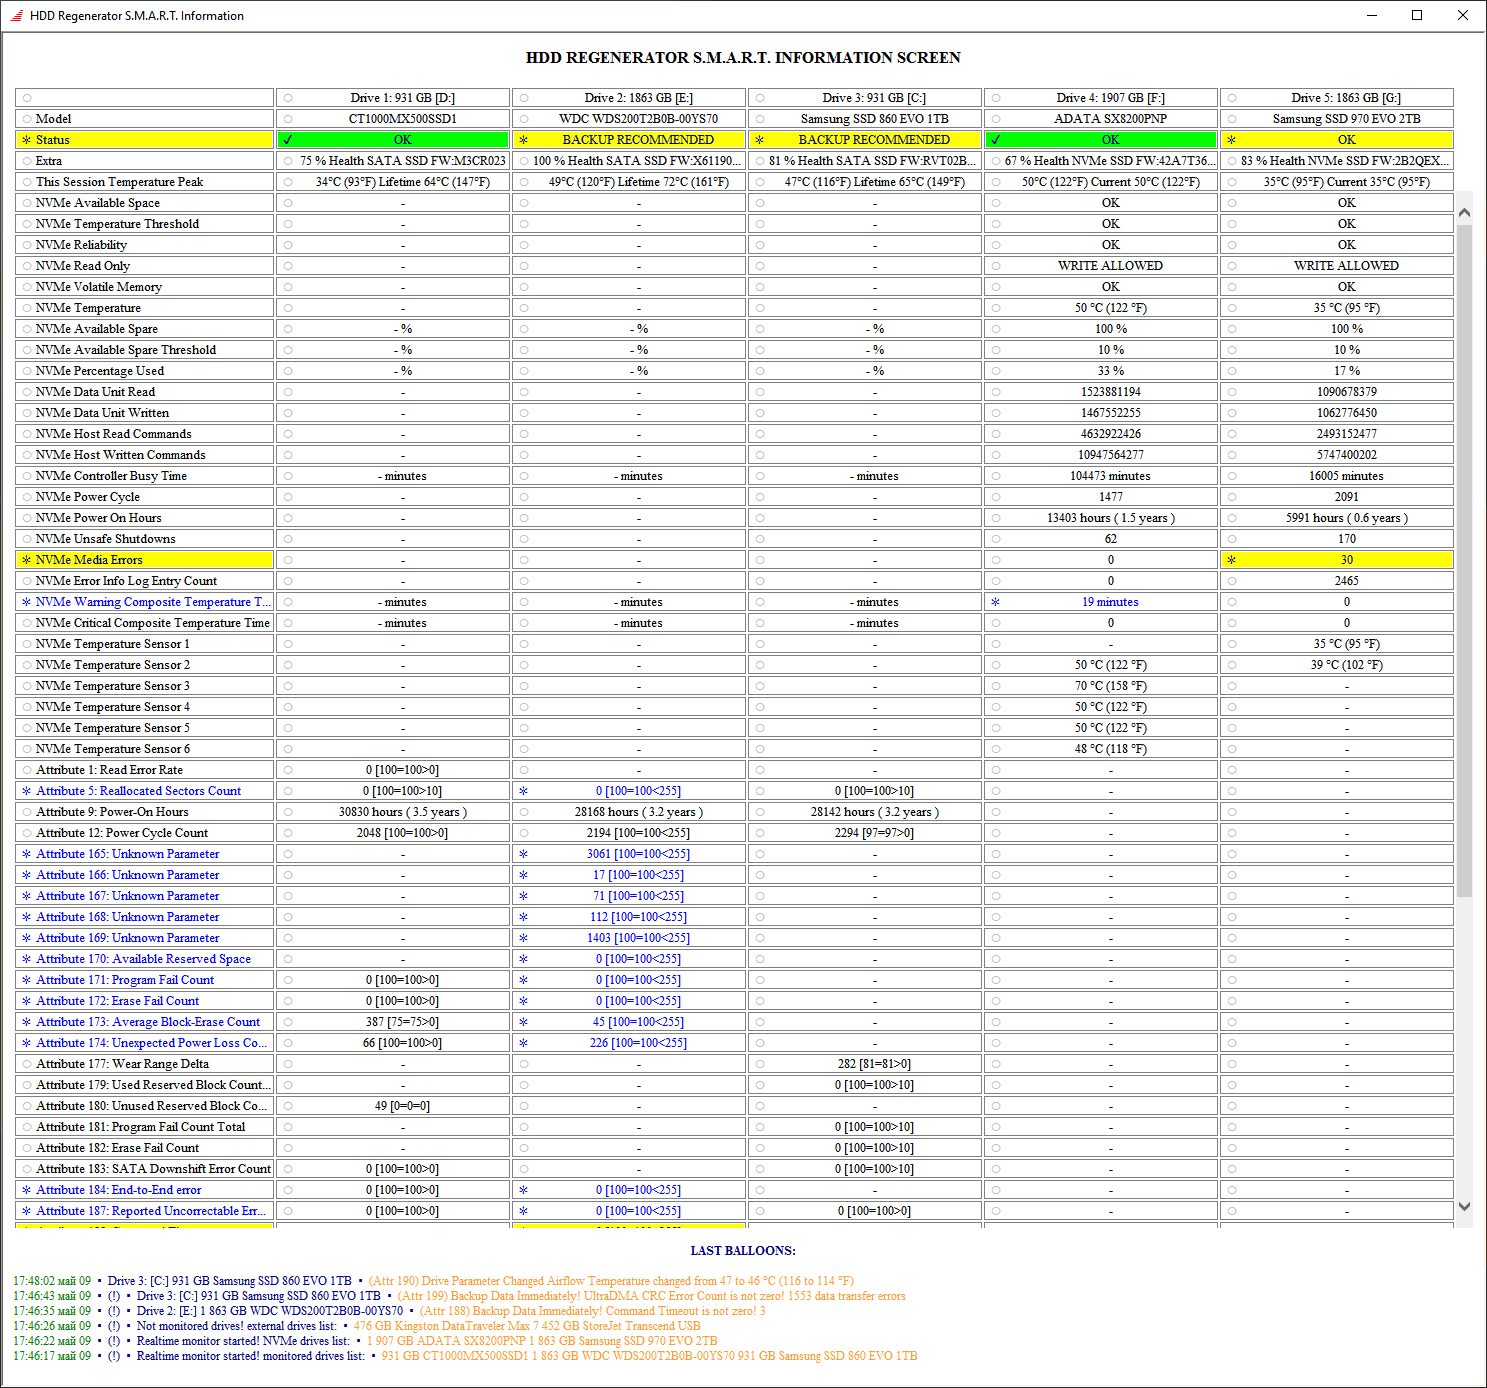The image size is (1487, 1388).
Task: Click the star next to Drive 2 value 1403
Action: click(524, 938)
